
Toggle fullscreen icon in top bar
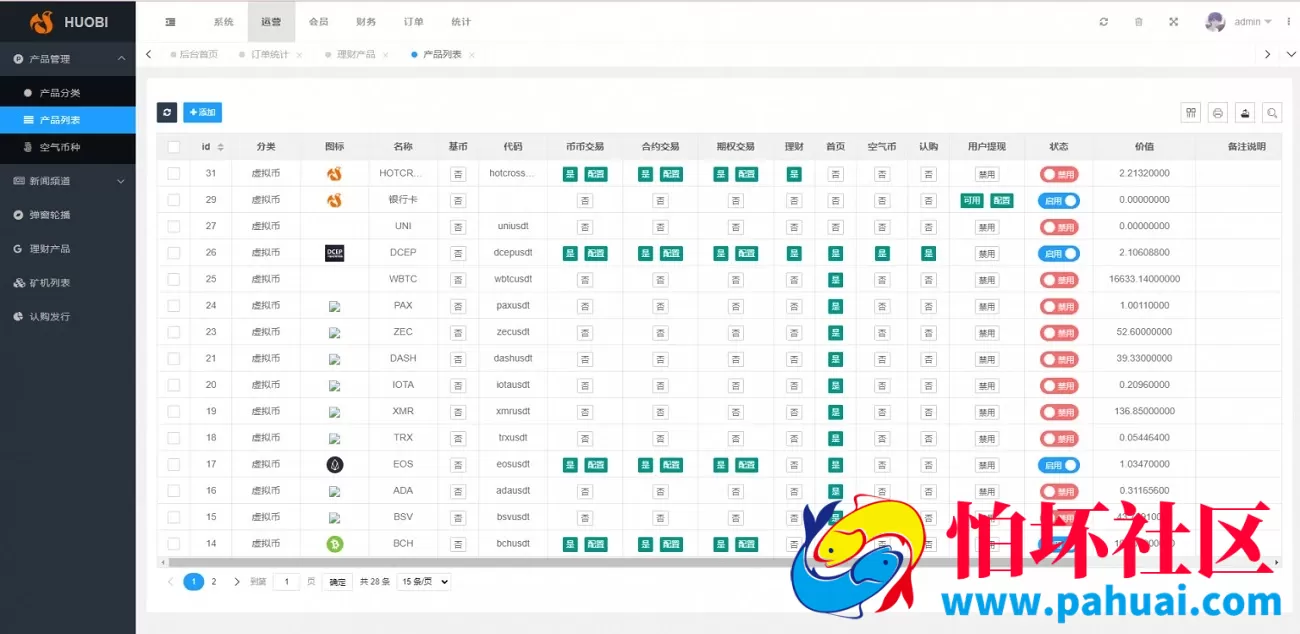(x=1173, y=22)
